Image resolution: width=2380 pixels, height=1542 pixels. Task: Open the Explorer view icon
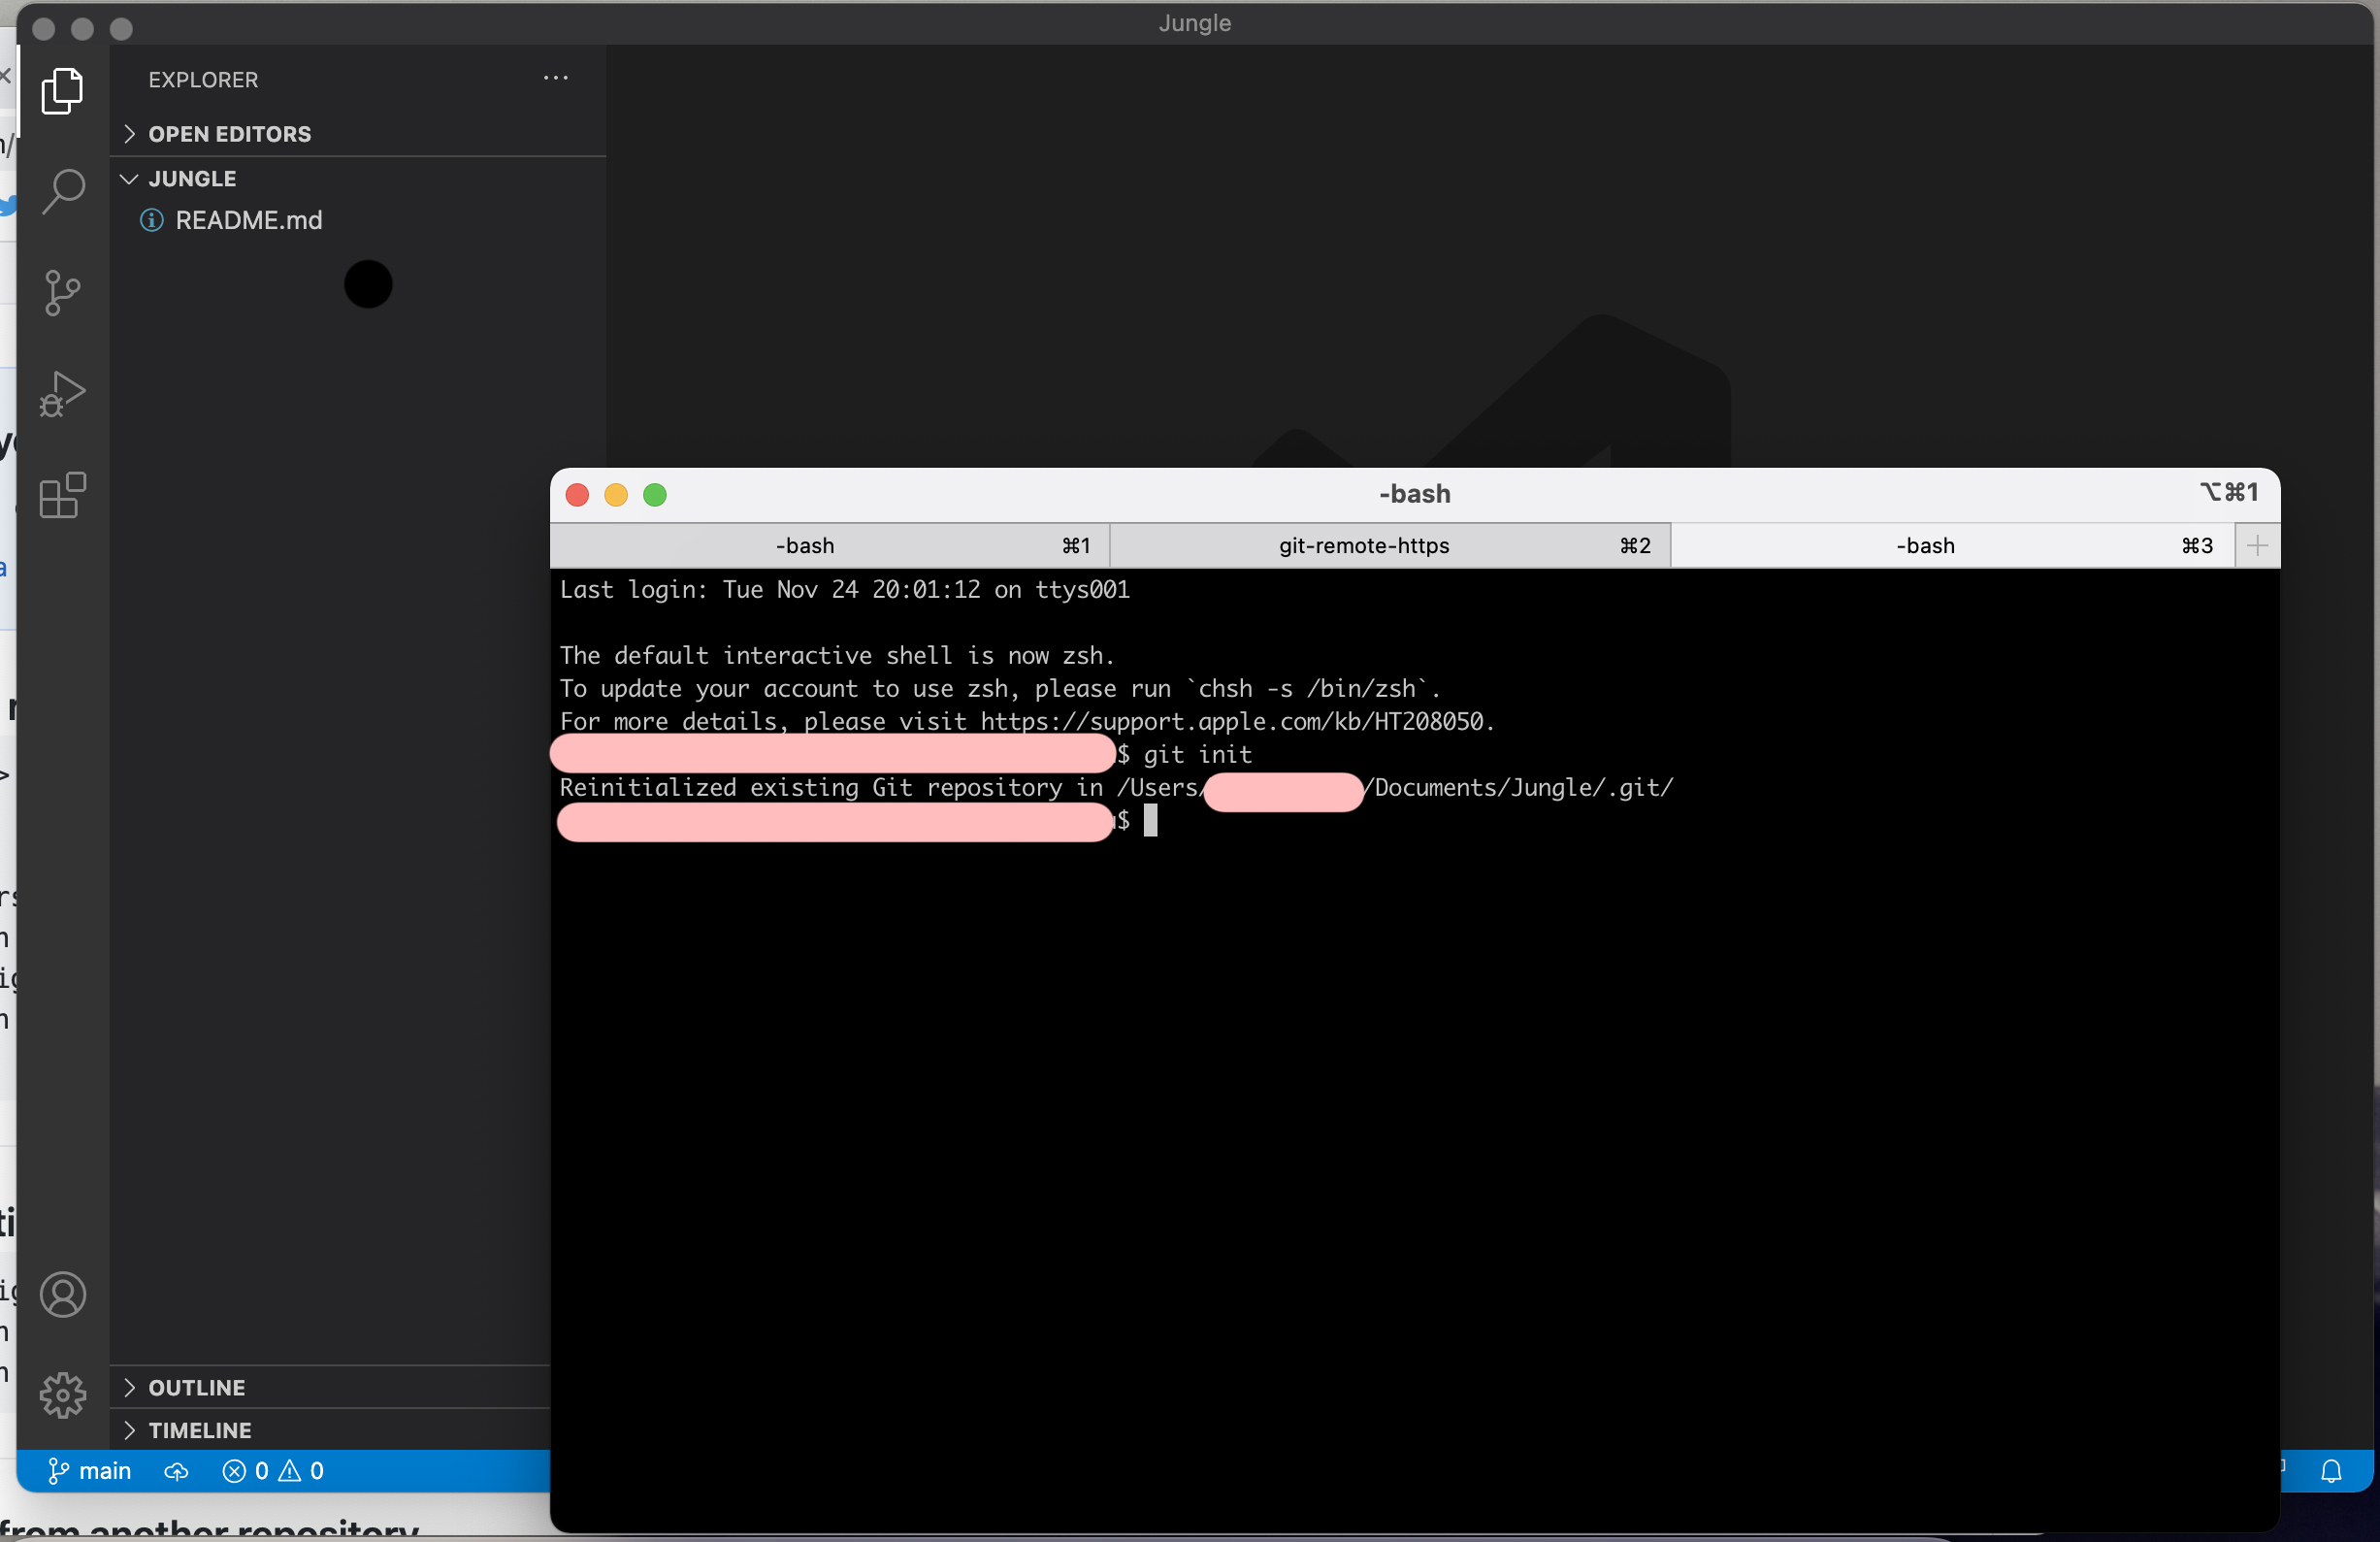coord(62,91)
